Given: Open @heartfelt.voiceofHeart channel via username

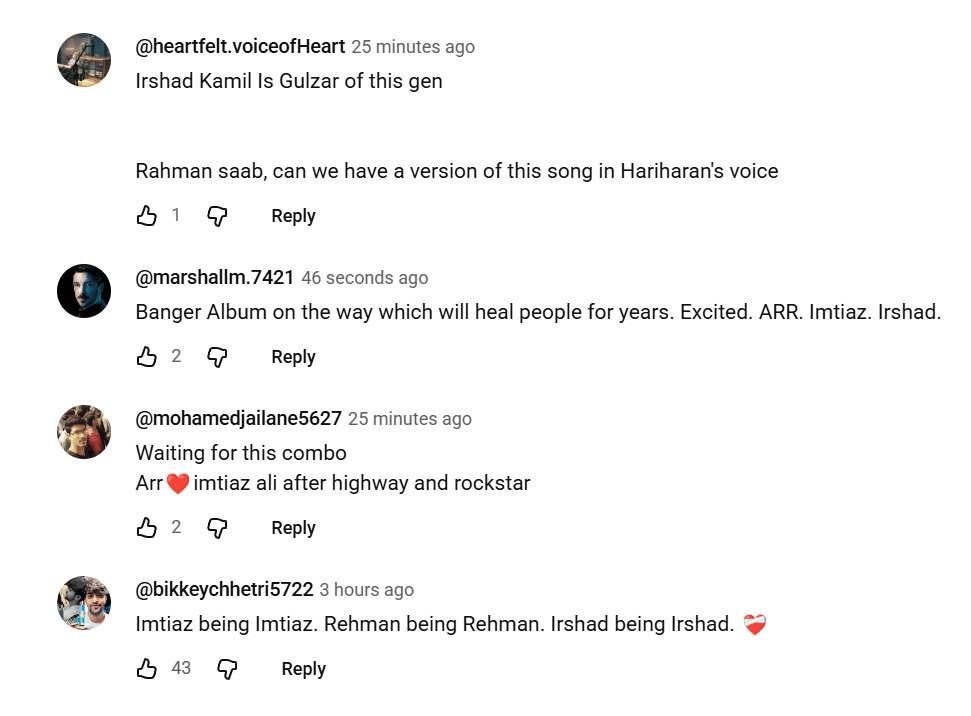Looking at the screenshot, I should [240, 47].
